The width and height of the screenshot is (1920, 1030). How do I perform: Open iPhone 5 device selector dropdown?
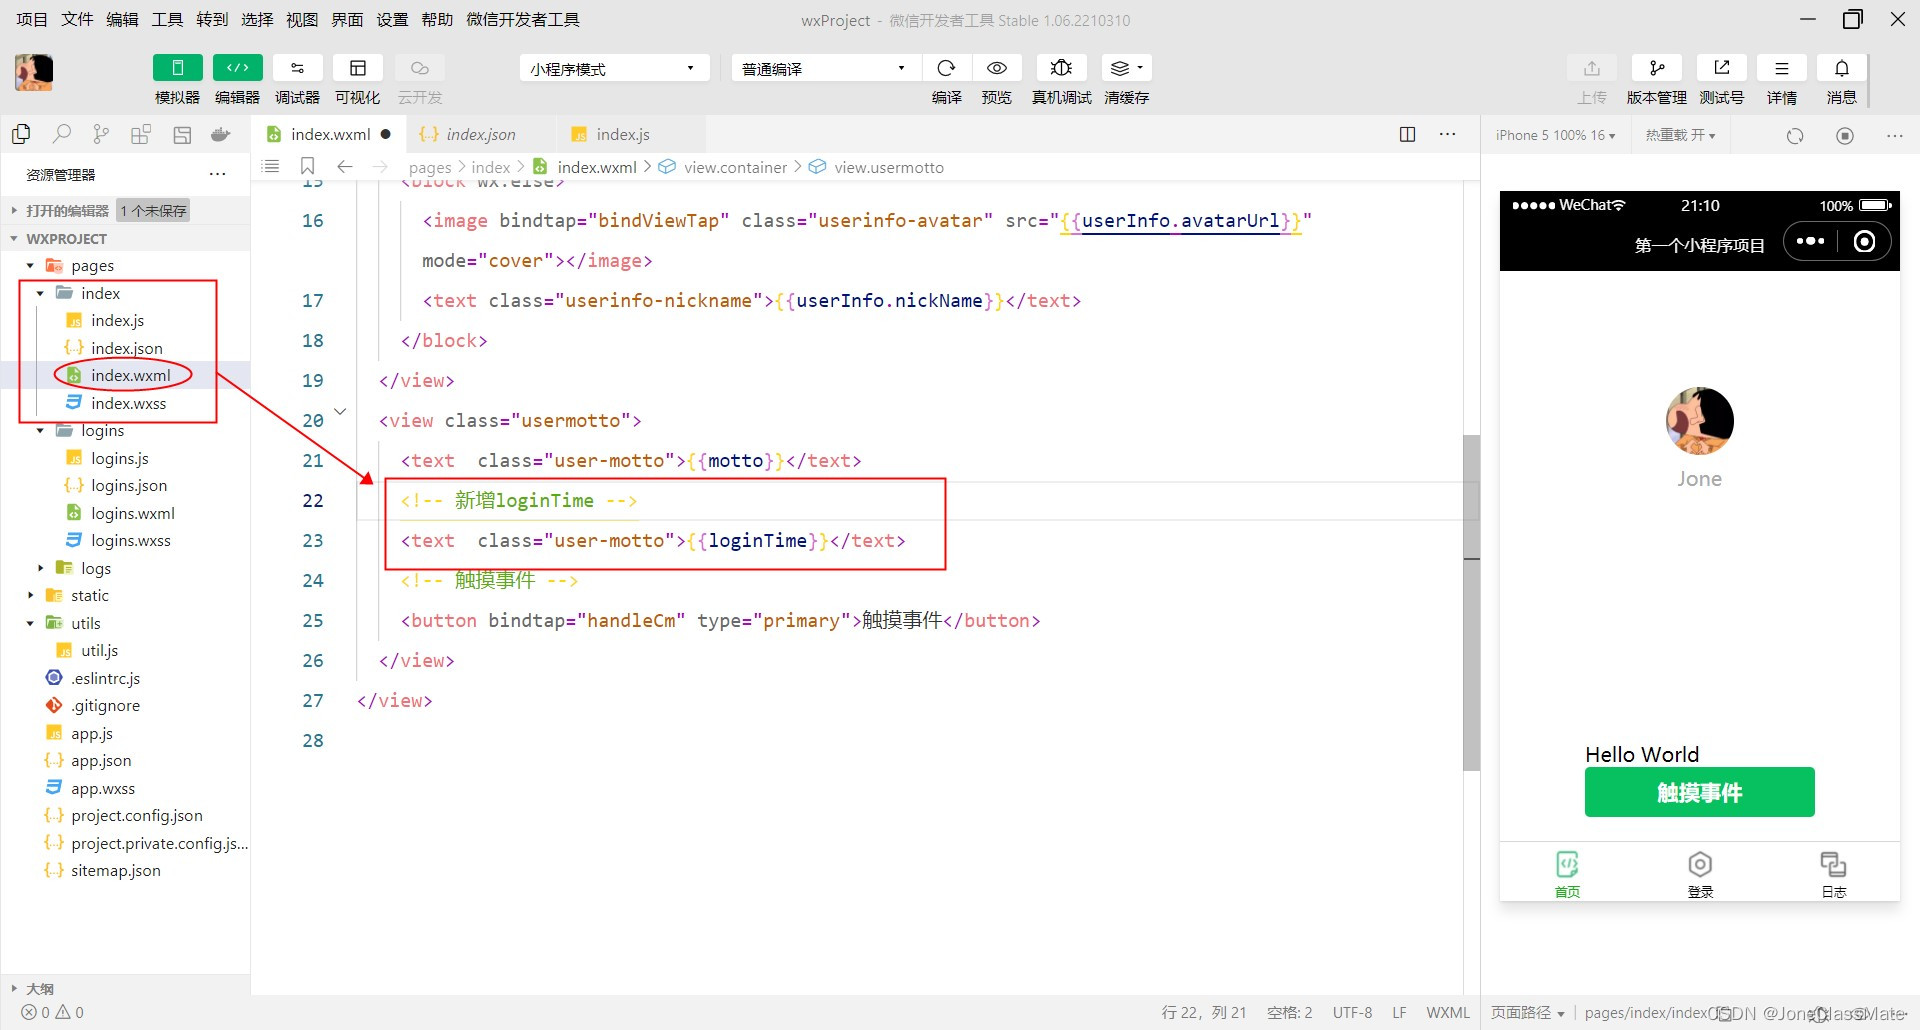pos(1555,135)
